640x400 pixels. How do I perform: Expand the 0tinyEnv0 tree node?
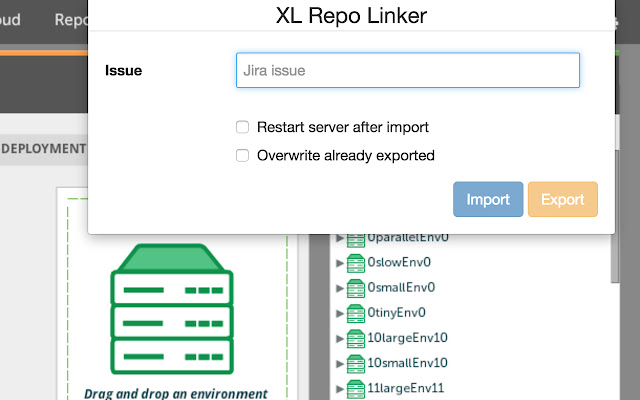pyautogui.click(x=340, y=313)
